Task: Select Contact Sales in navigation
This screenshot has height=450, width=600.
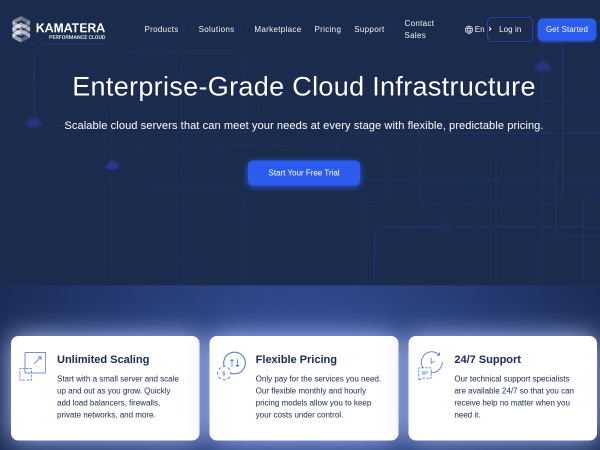Action: (x=419, y=29)
